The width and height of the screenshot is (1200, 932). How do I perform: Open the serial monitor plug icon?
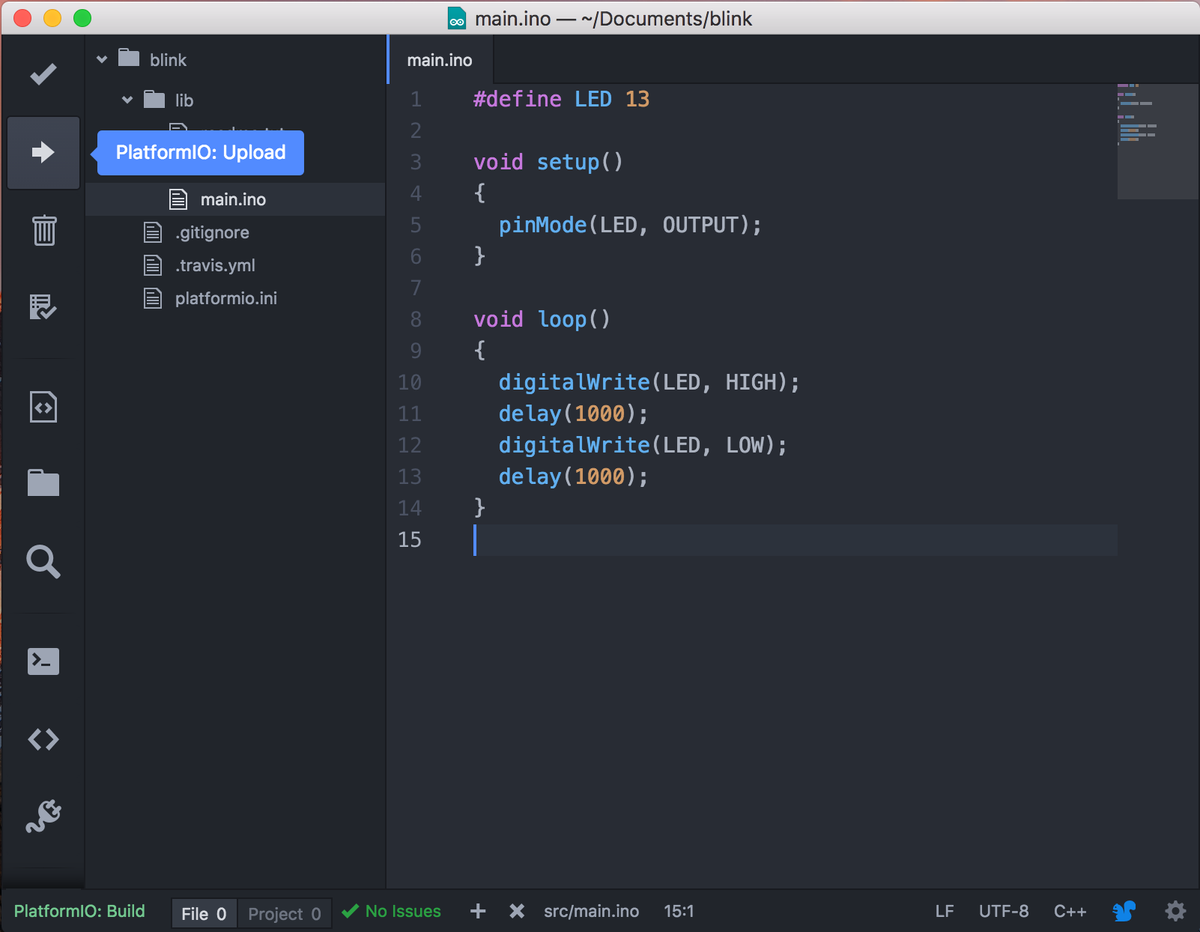pos(43,817)
